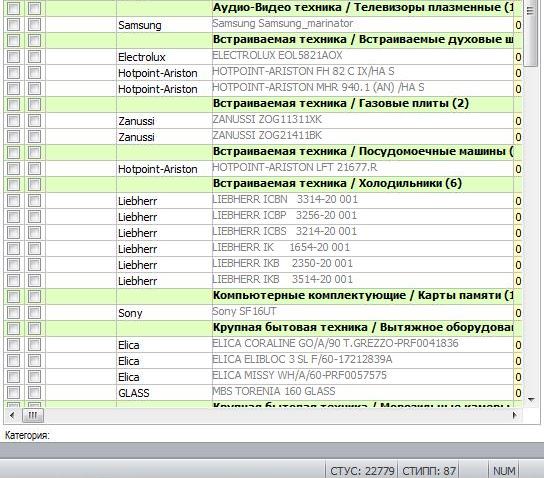544x478 pixels.
Task: Select group header Телевизоры плазменные
Action: (x=363, y=7)
